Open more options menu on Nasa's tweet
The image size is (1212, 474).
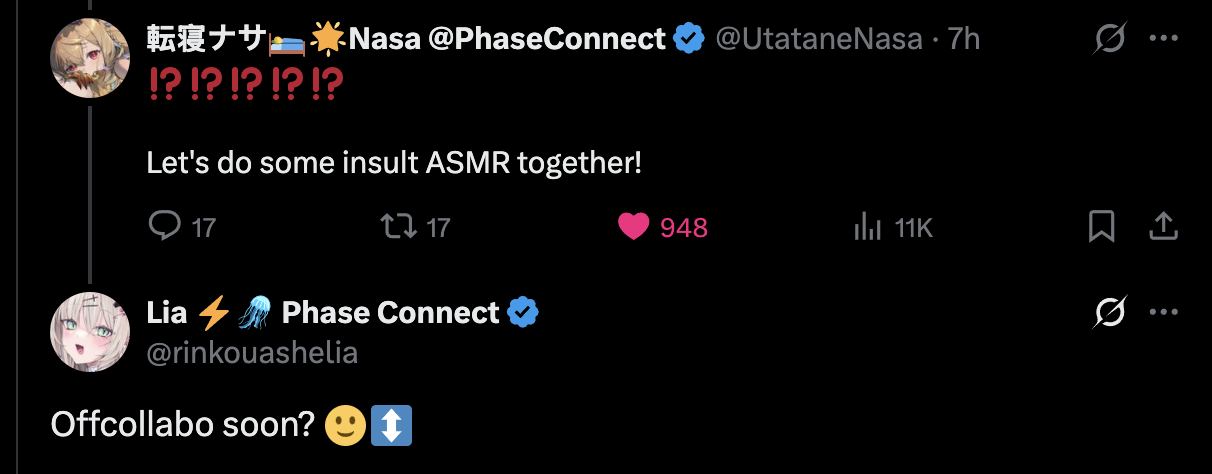coord(1164,39)
